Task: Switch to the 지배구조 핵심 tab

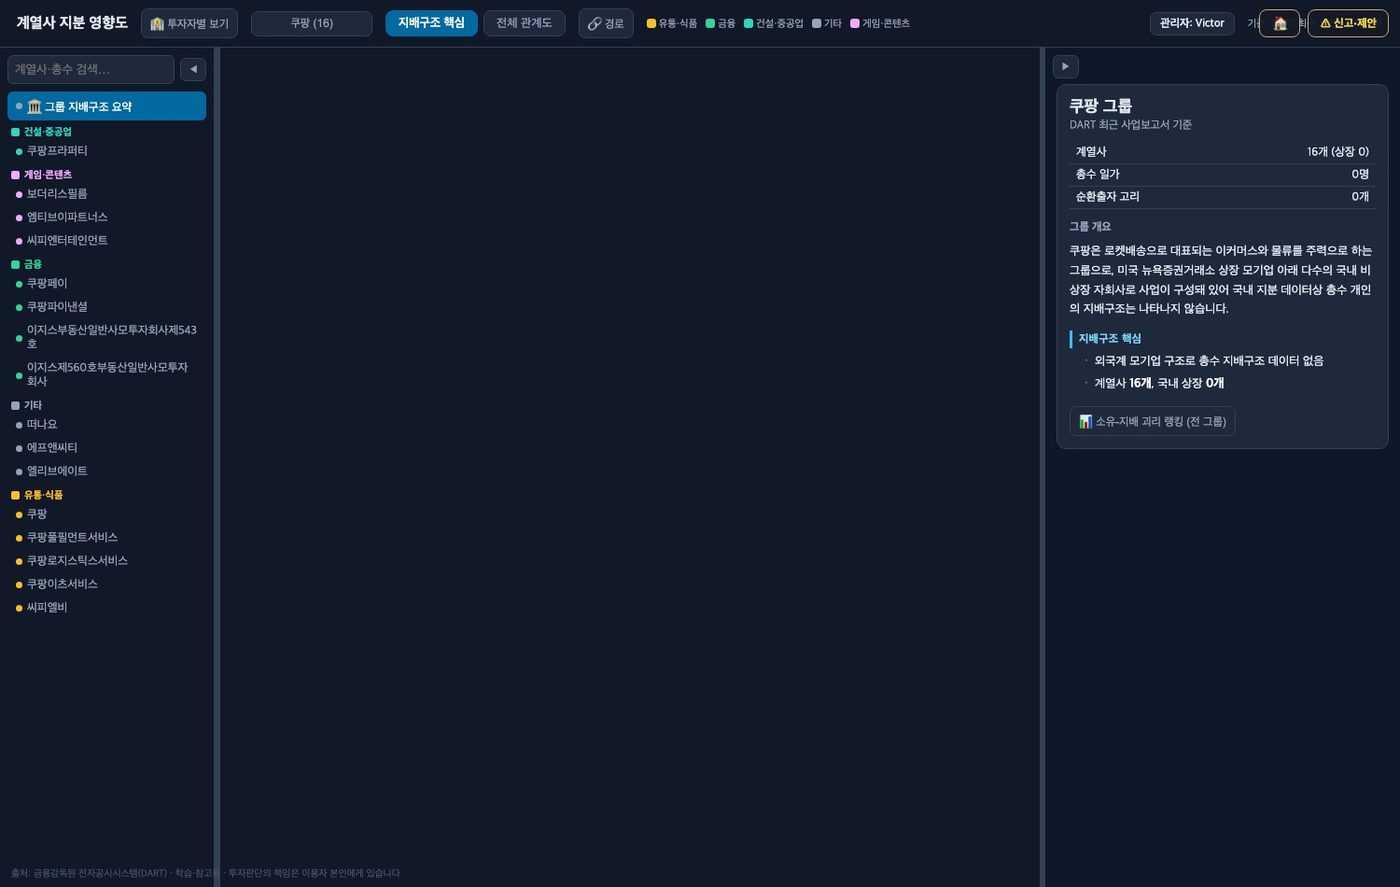Action: pyautogui.click(x=431, y=23)
